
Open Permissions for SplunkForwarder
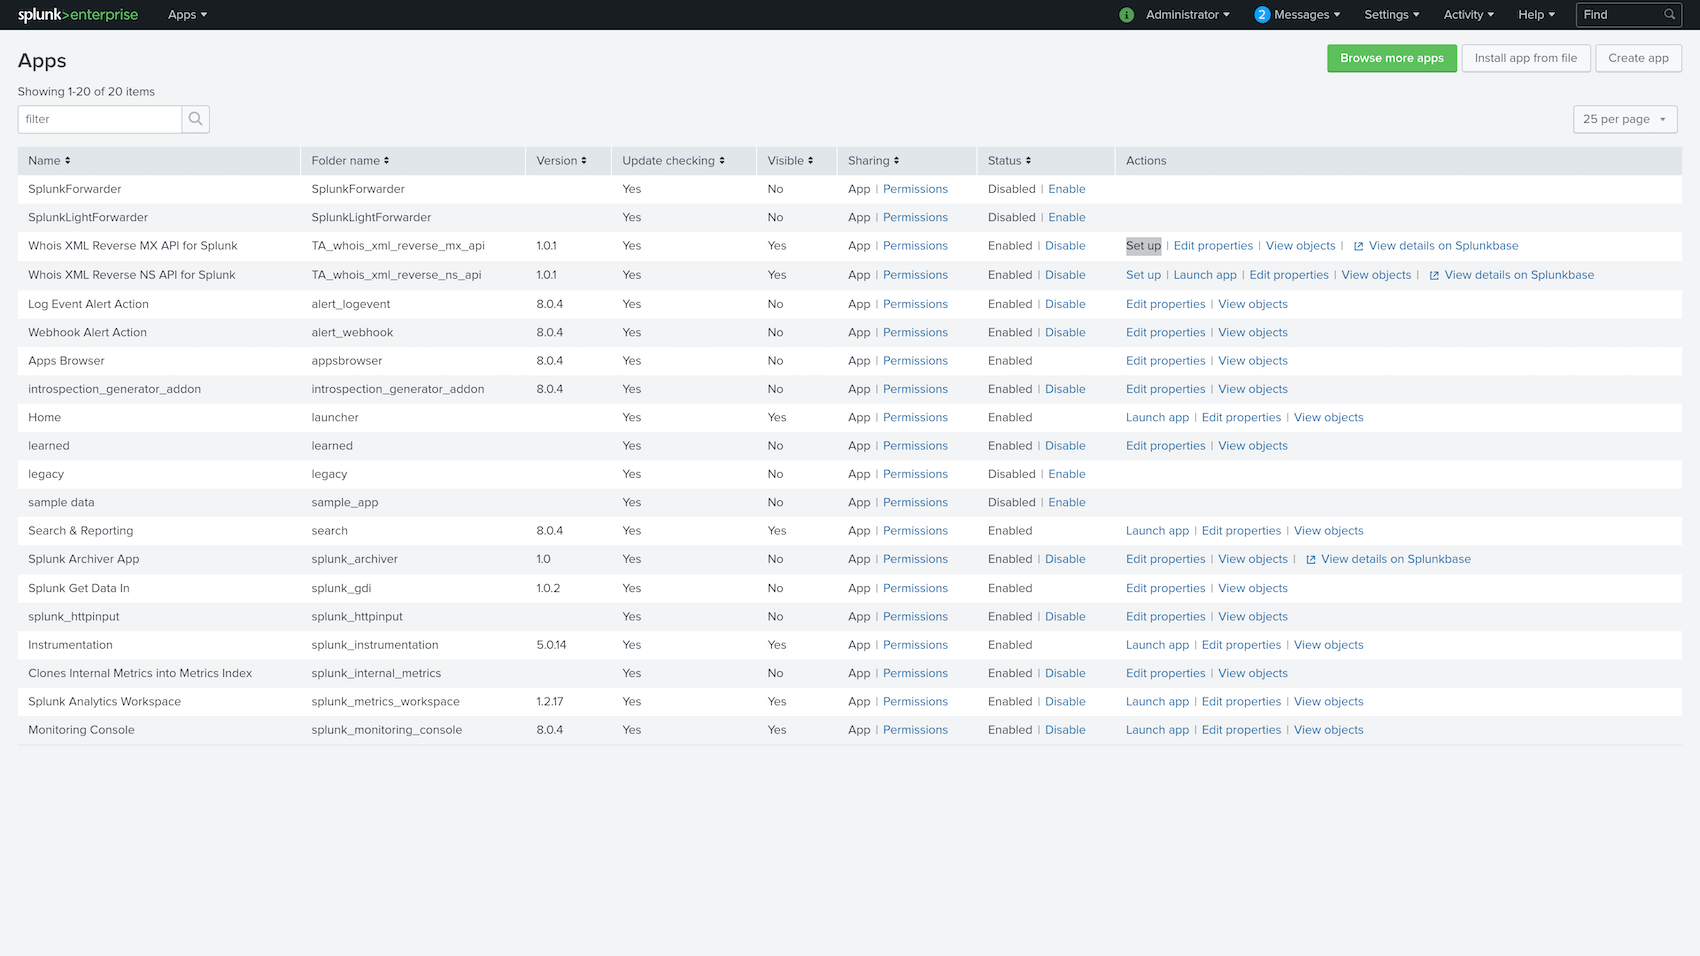[915, 189]
